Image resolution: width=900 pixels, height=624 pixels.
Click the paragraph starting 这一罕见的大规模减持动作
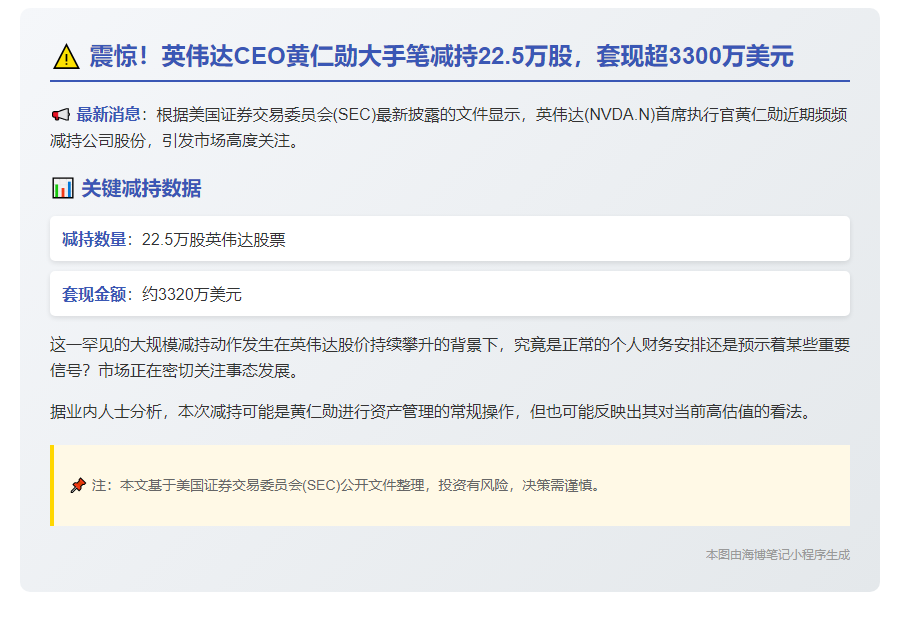click(450, 358)
